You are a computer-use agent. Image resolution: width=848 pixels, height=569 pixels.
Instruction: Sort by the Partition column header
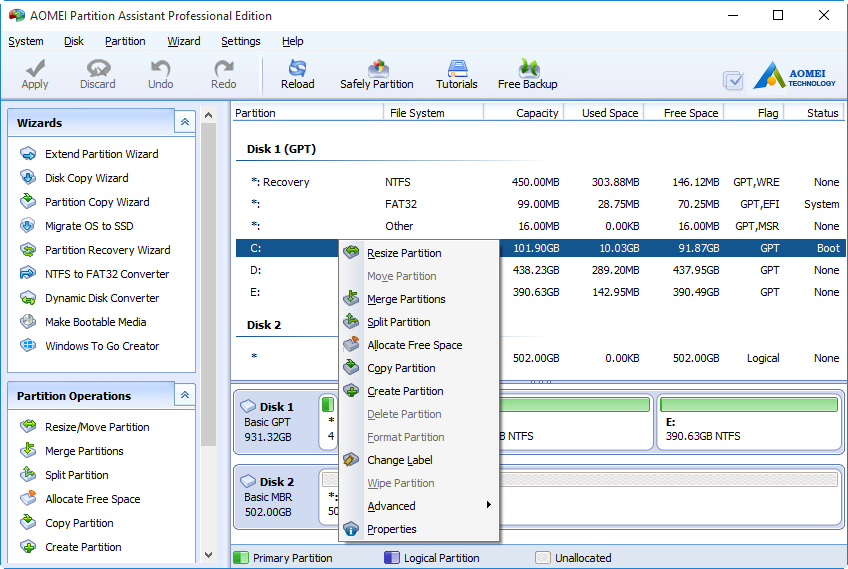click(x=307, y=113)
